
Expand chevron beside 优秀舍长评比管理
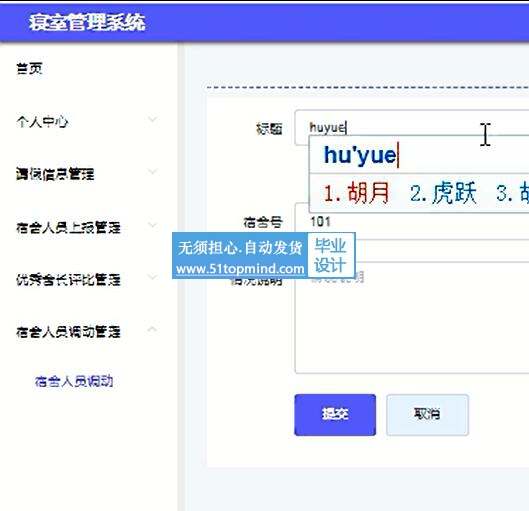(x=152, y=277)
